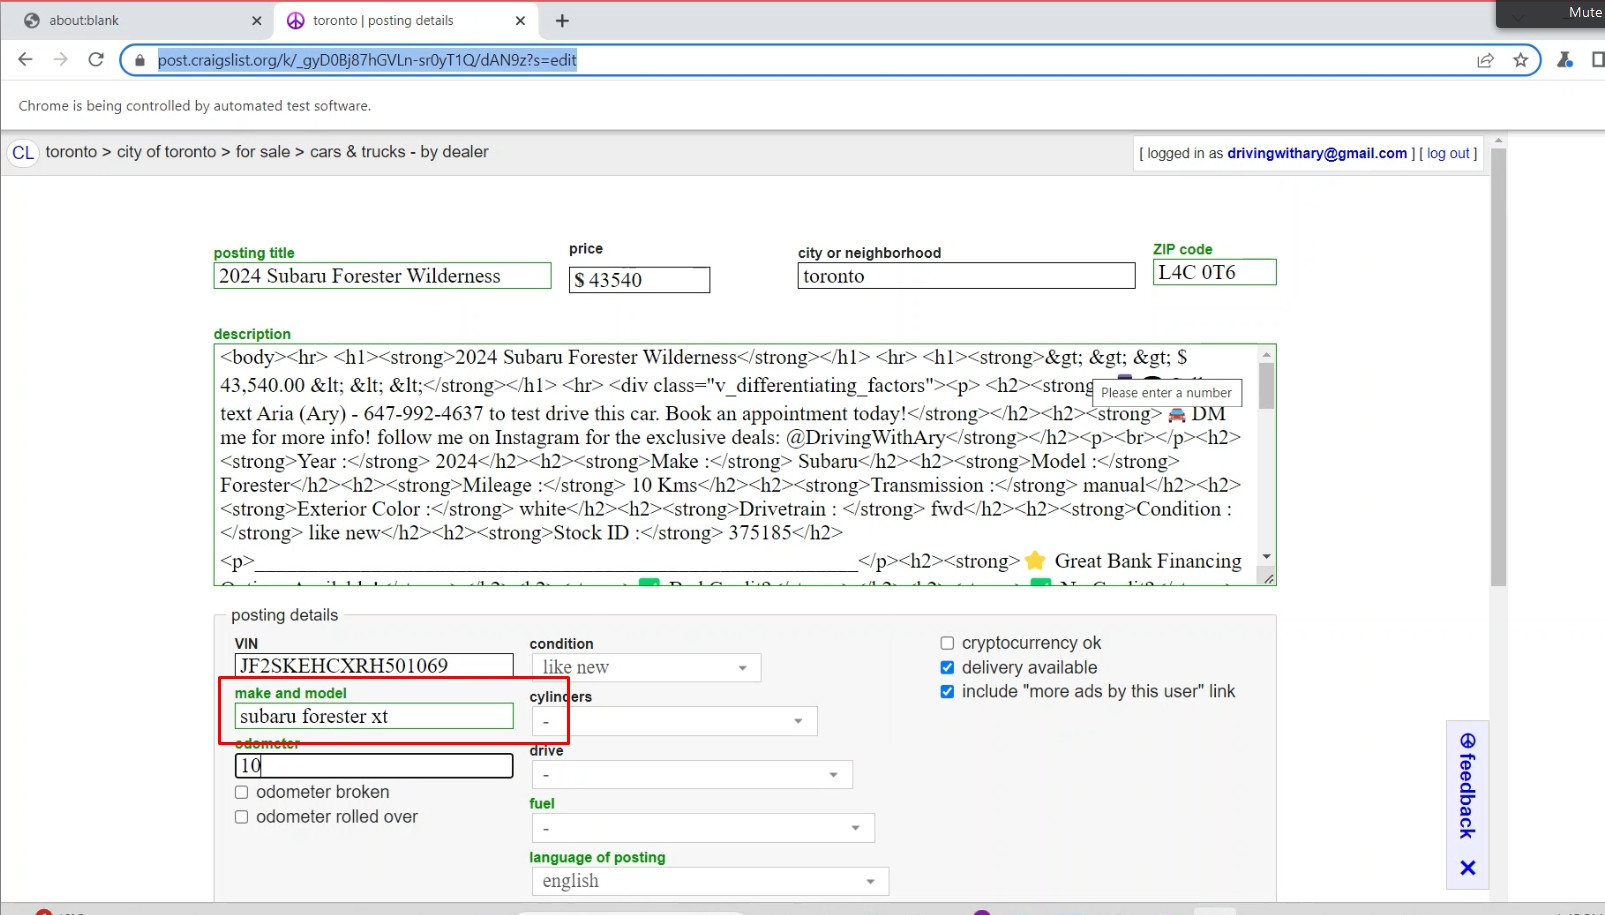Open the cylinders dropdown
The width and height of the screenshot is (1605, 915).
[x=674, y=721]
